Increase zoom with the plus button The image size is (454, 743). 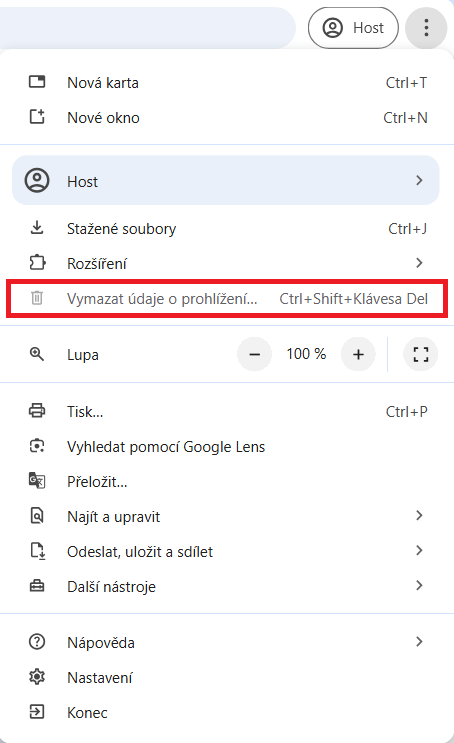click(358, 354)
